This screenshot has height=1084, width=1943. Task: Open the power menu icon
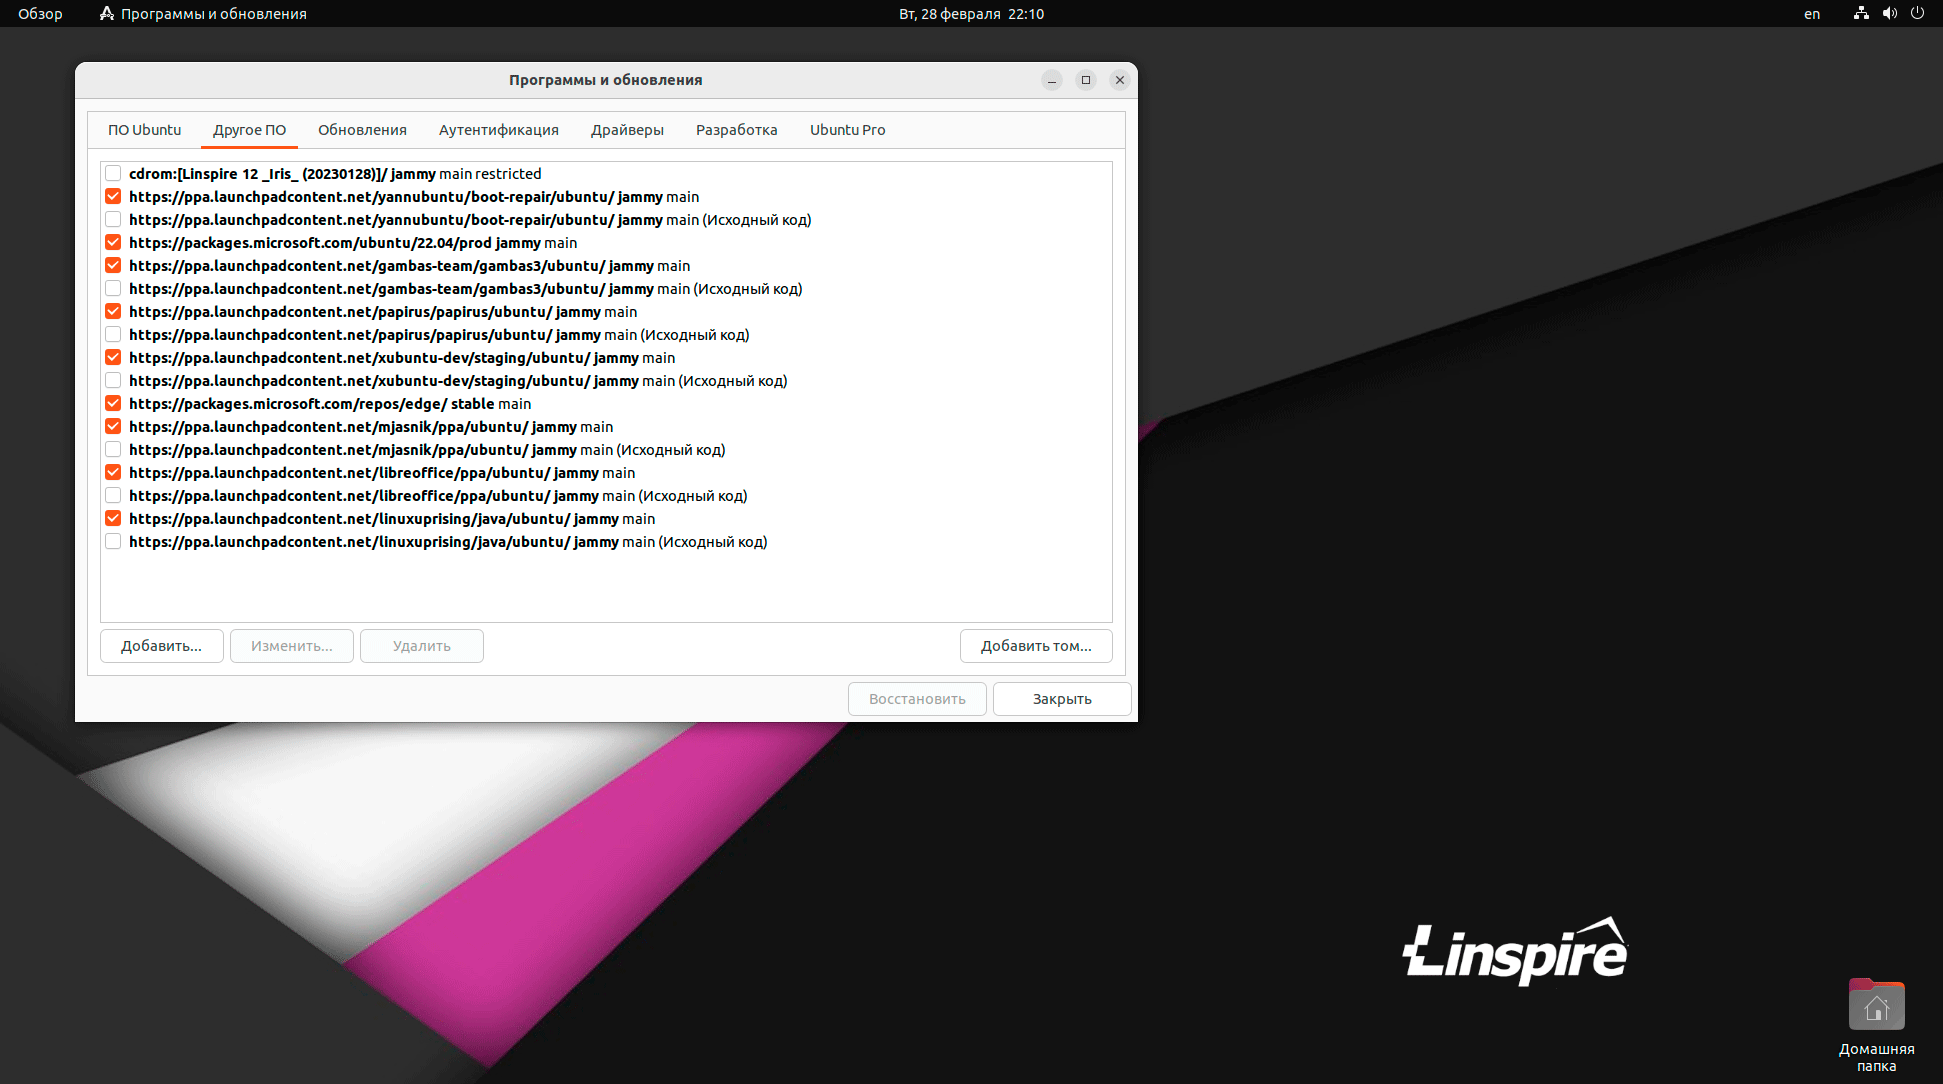(1917, 13)
